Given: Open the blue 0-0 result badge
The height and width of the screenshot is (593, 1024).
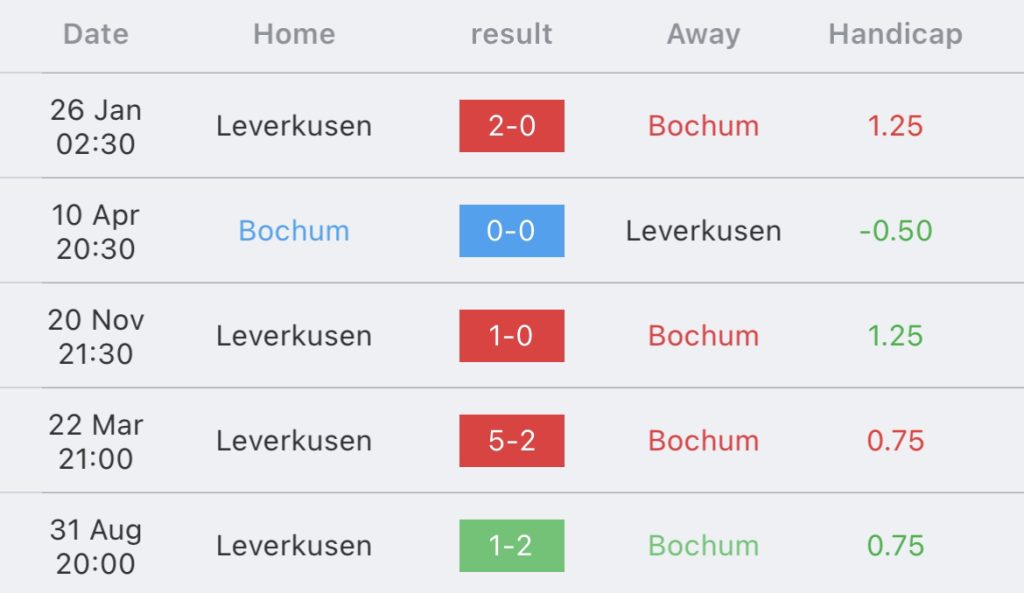Looking at the screenshot, I should (x=511, y=231).
